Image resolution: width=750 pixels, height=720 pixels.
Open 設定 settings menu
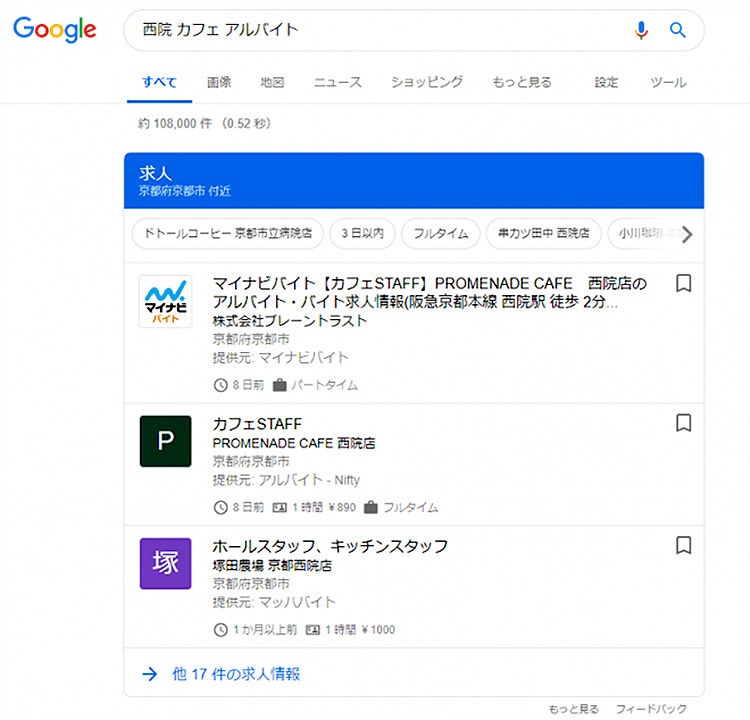click(x=606, y=82)
